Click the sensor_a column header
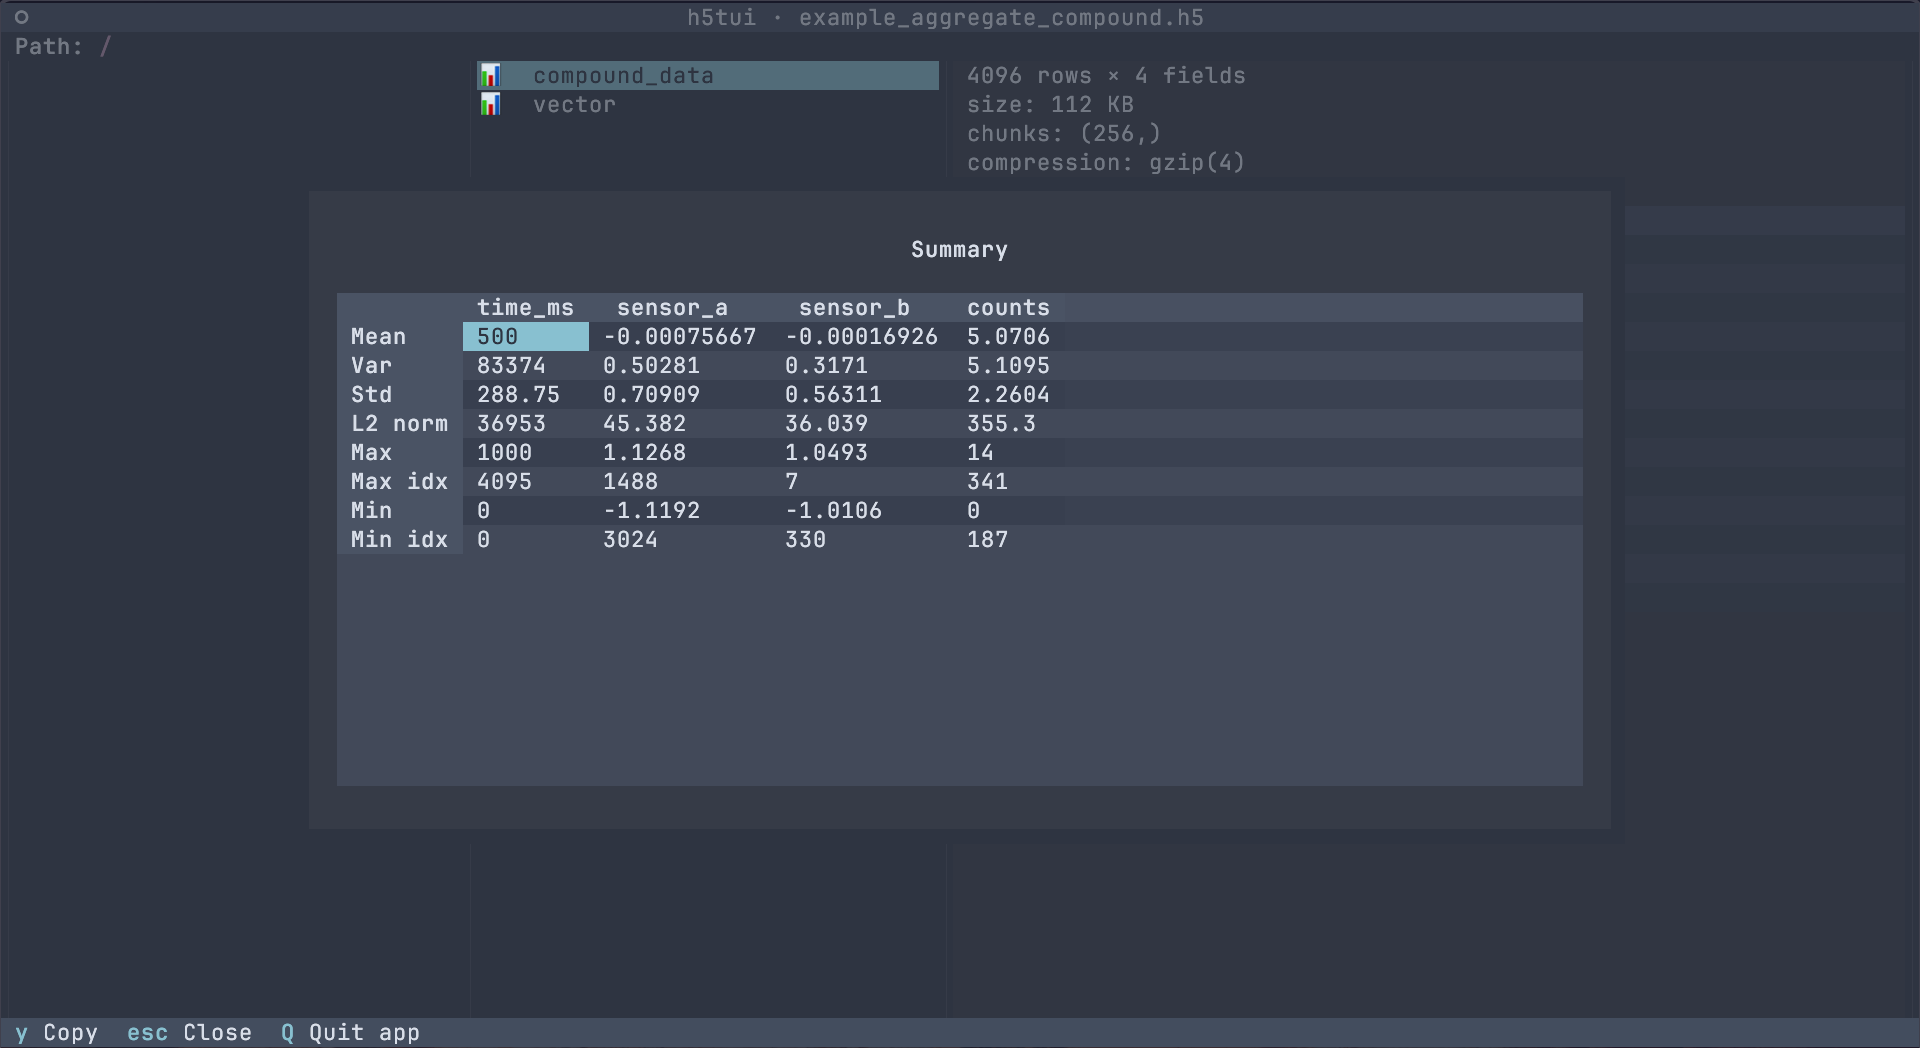The height and width of the screenshot is (1048, 1920). [672, 308]
